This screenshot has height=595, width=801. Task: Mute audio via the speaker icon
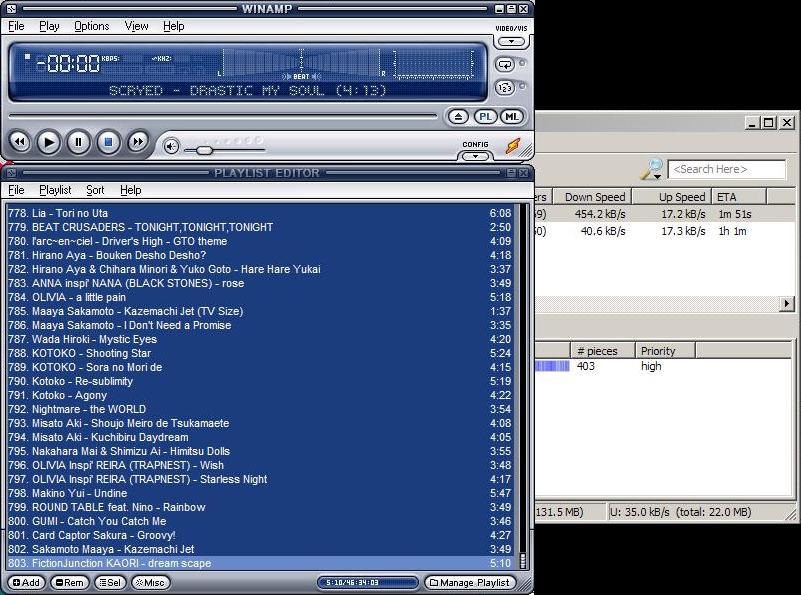coord(171,147)
